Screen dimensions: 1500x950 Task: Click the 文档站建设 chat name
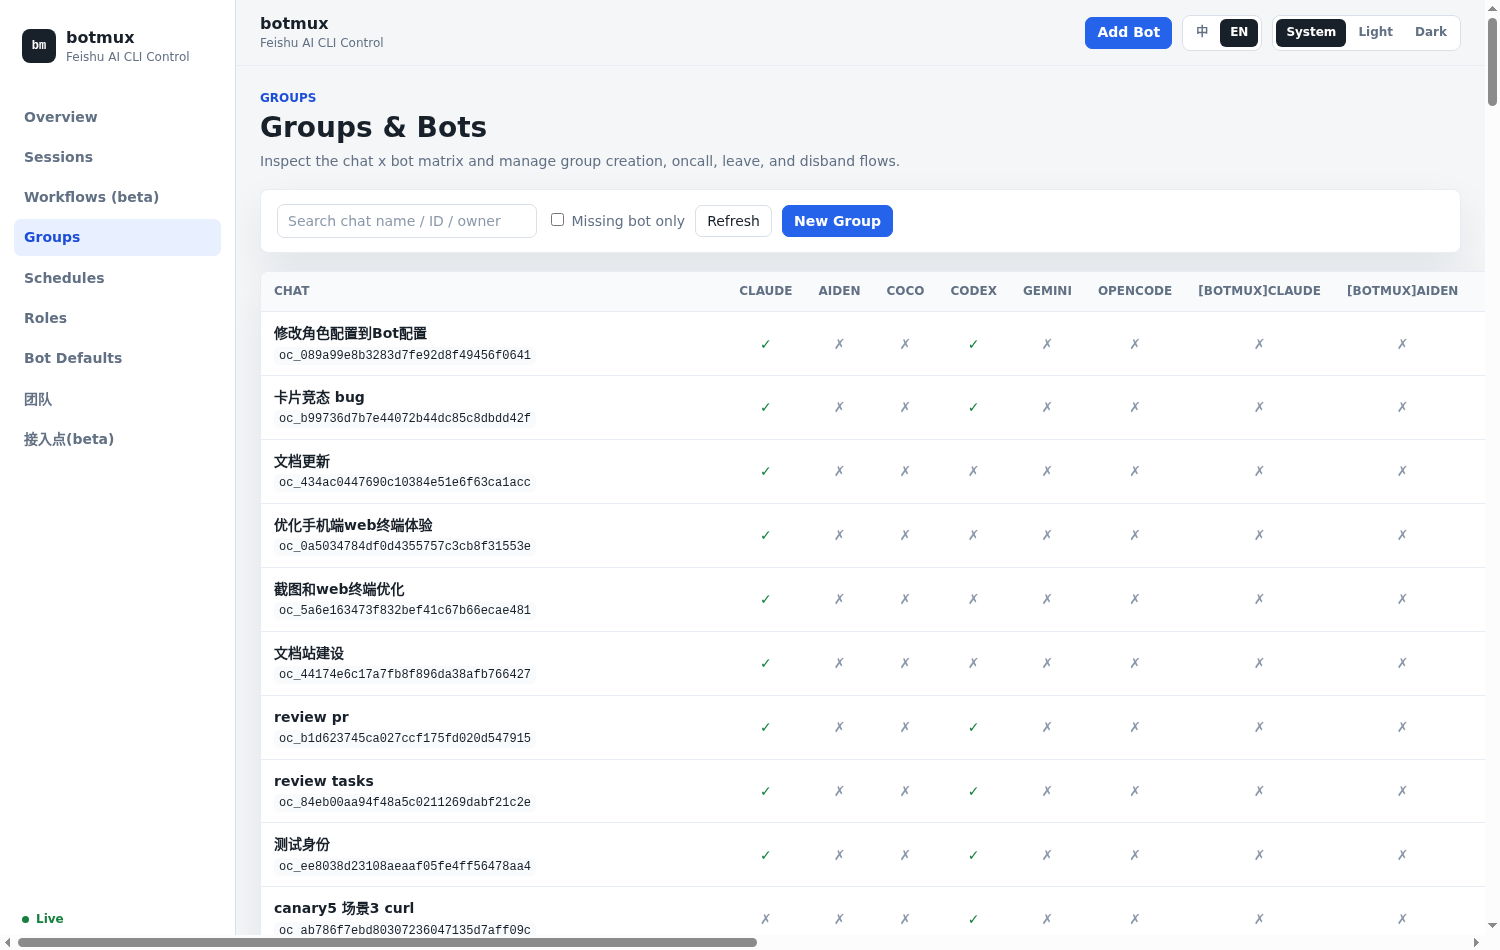click(309, 653)
